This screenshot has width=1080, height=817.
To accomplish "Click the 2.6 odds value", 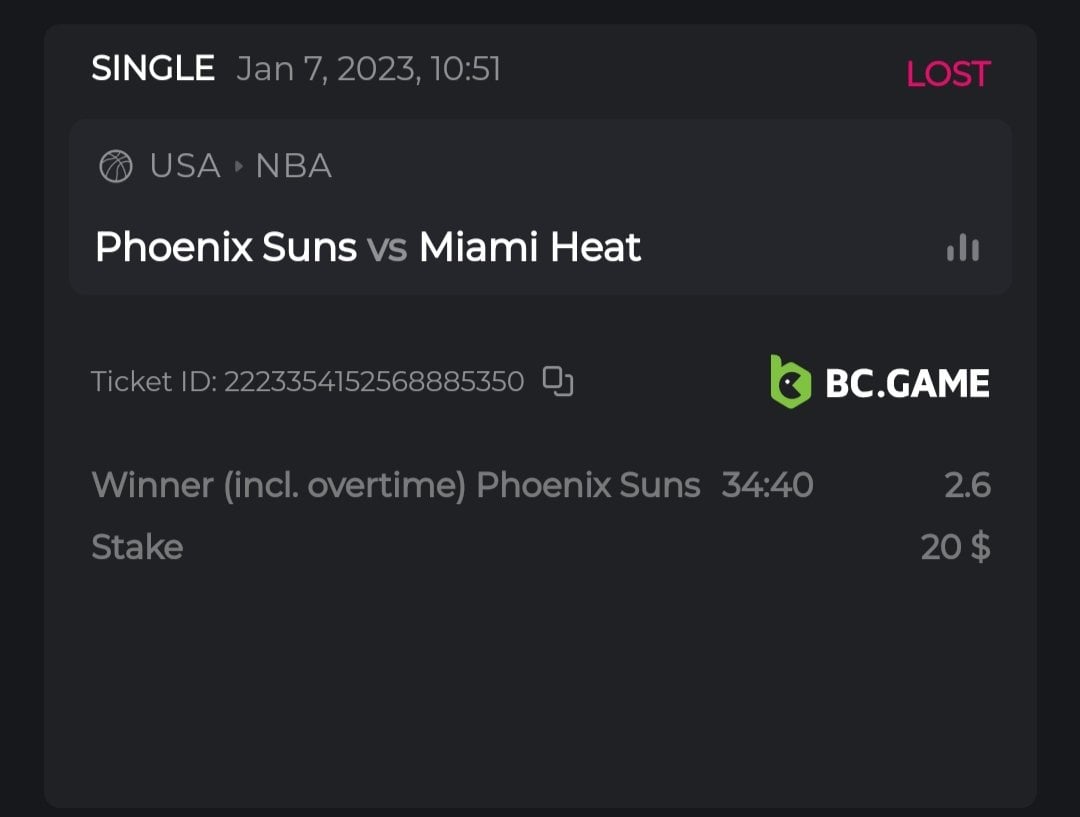I will pyautogui.click(x=967, y=485).
